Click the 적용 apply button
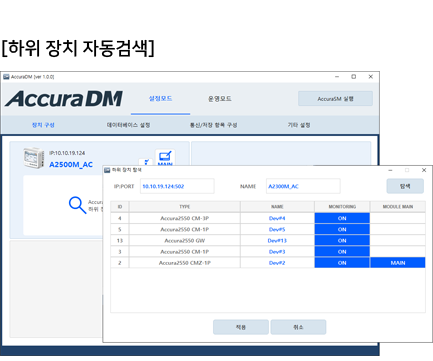This screenshot has width=433, height=361. tap(241, 327)
